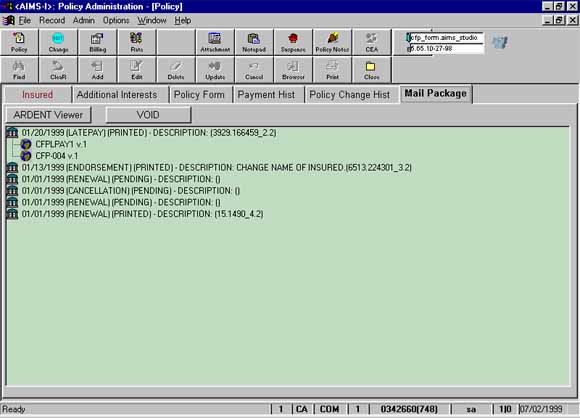Select the Billing toolbar icon
The height and width of the screenshot is (418, 580).
pos(98,42)
